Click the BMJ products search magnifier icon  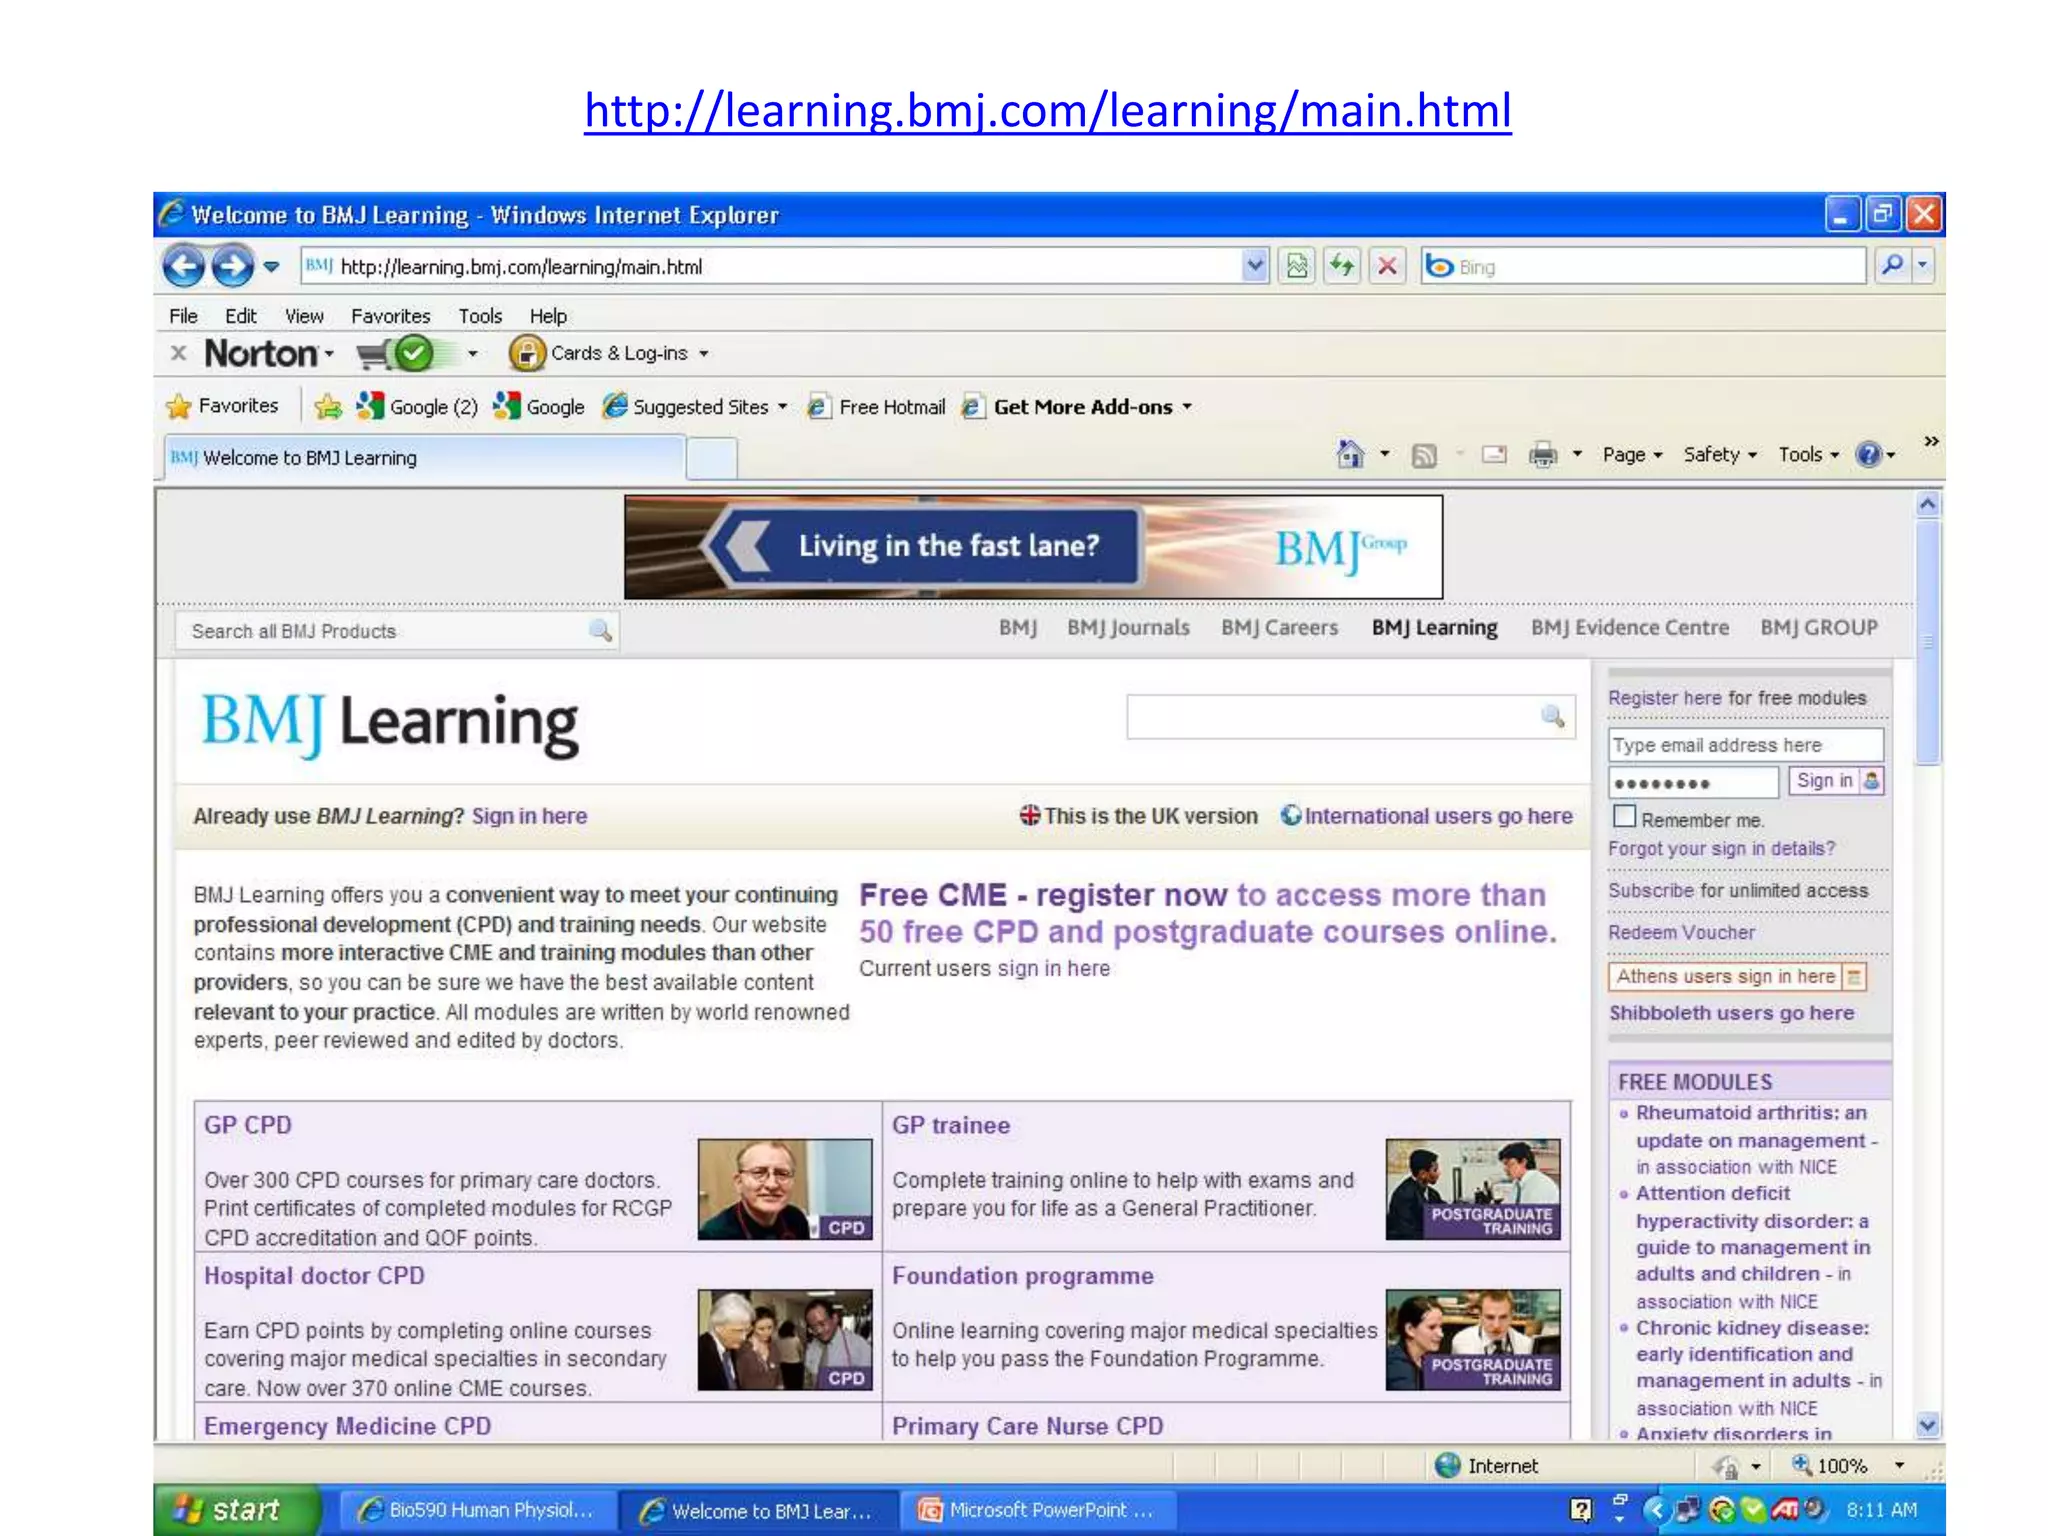point(600,630)
